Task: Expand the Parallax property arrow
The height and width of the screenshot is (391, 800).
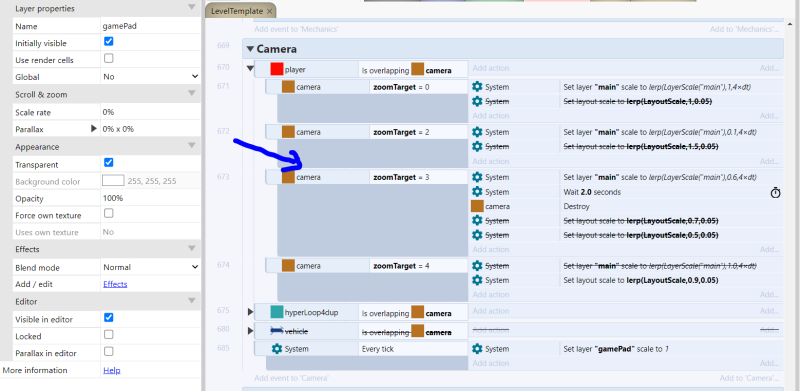Action: tap(93, 129)
